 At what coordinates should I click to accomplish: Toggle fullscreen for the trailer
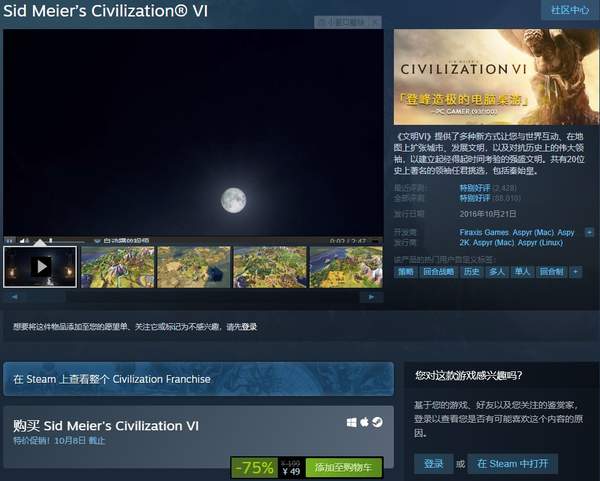(x=375, y=241)
